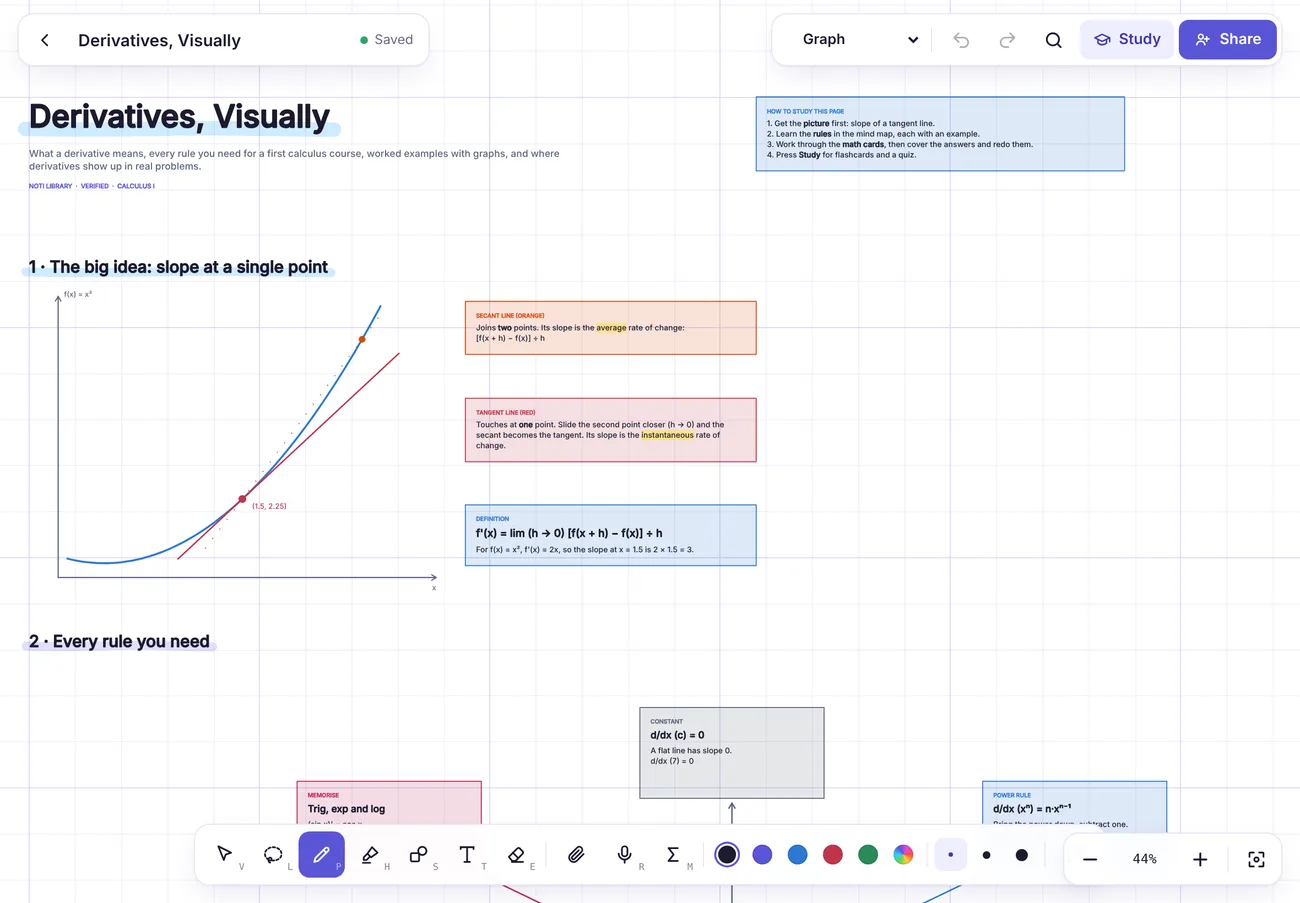The width and height of the screenshot is (1300, 903).
Task: Select the Secant Line orange note card
Action: (611, 328)
